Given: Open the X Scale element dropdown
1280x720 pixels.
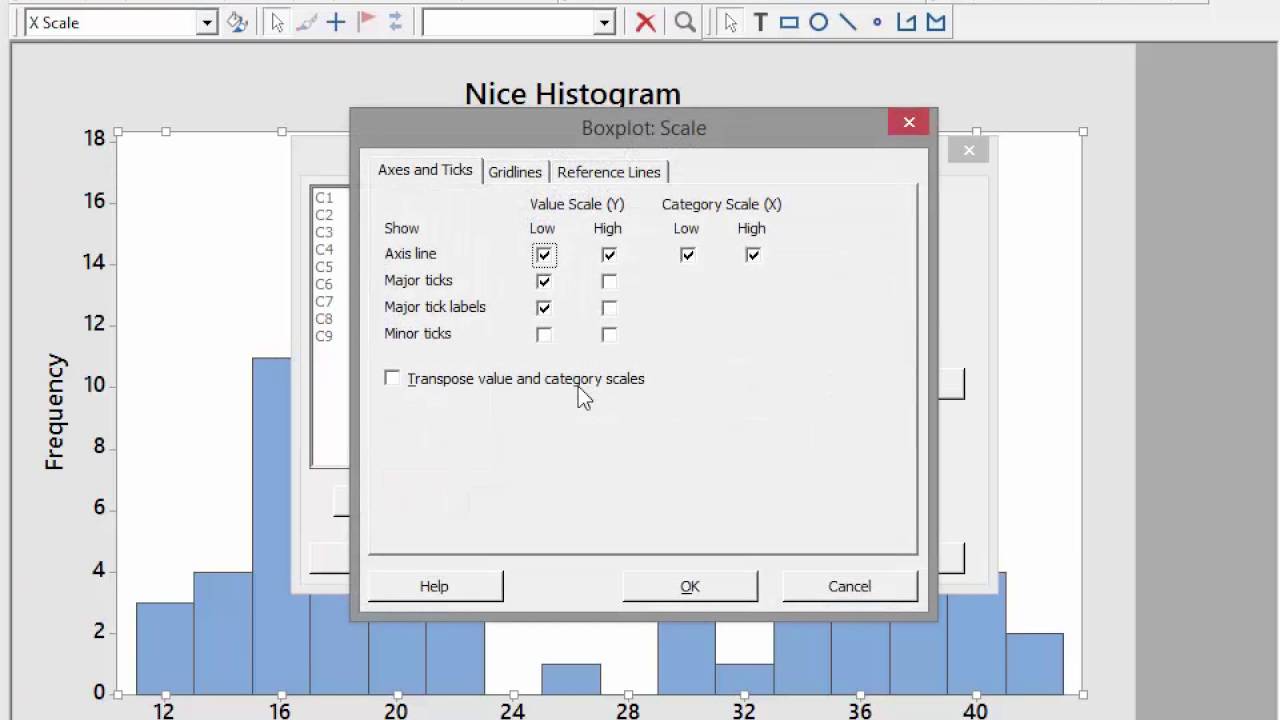Looking at the screenshot, I should pyautogui.click(x=206, y=22).
